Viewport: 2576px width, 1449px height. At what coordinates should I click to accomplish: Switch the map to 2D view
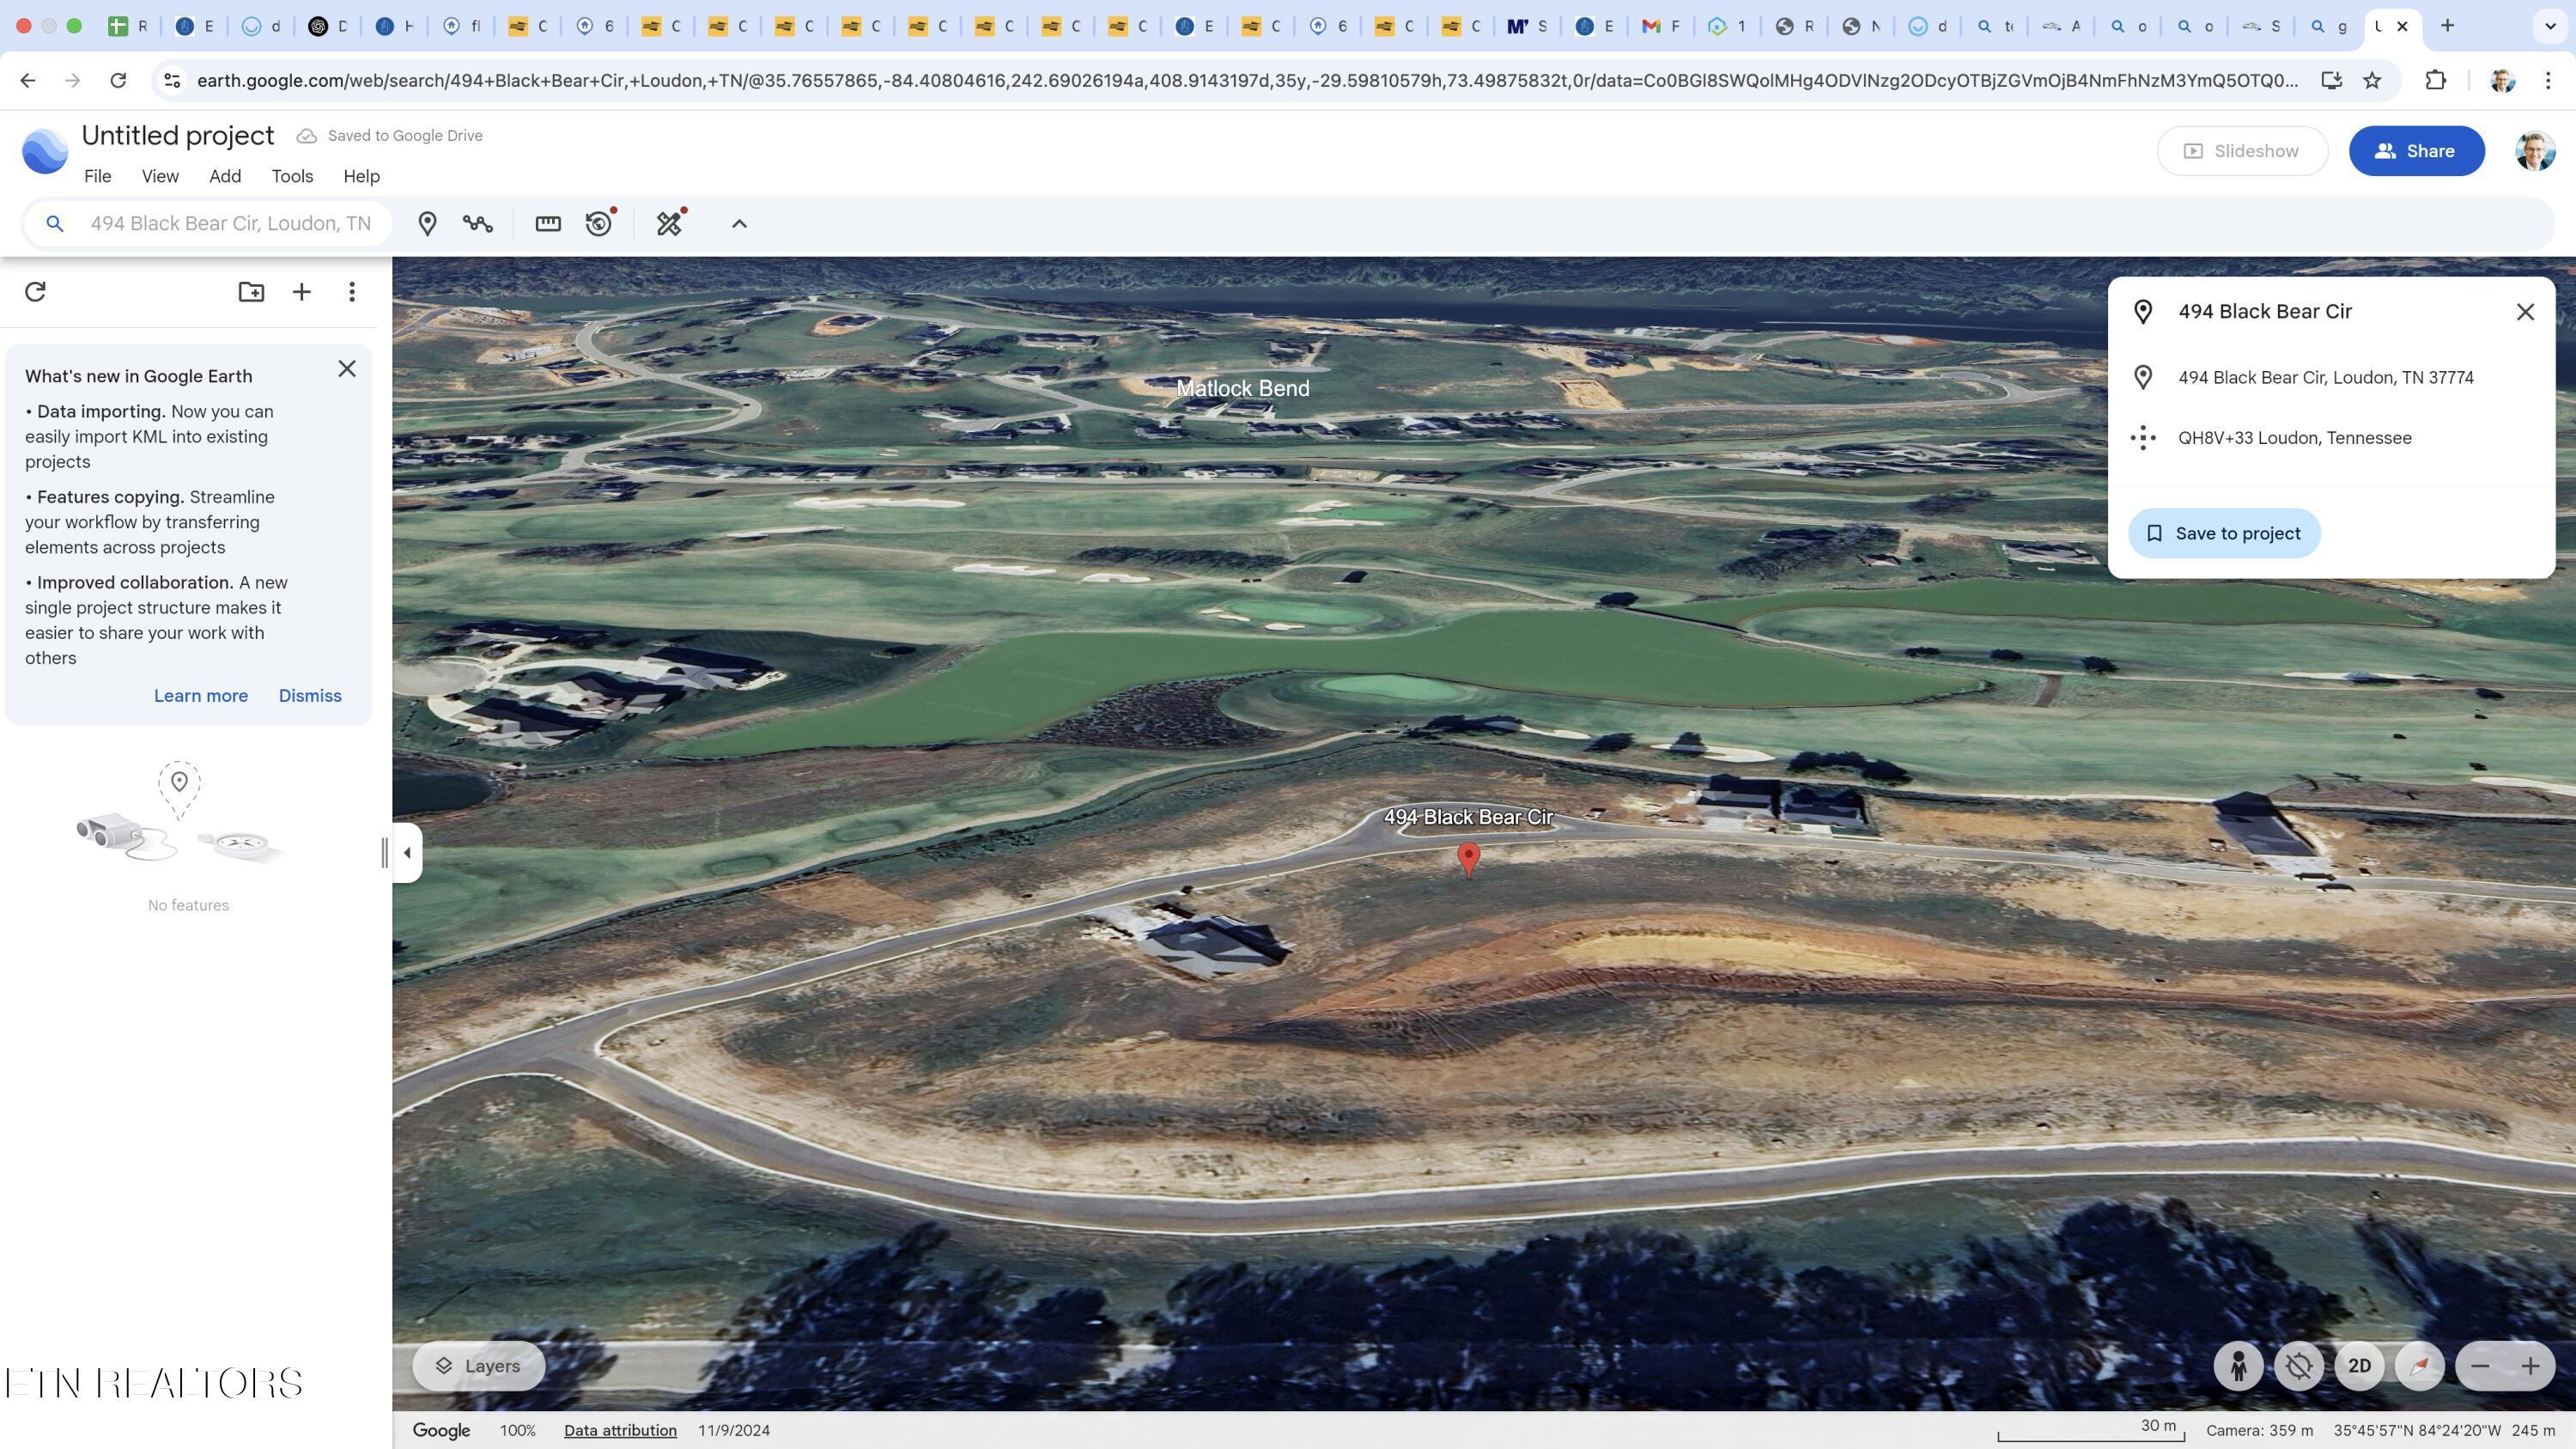[2359, 1366]
